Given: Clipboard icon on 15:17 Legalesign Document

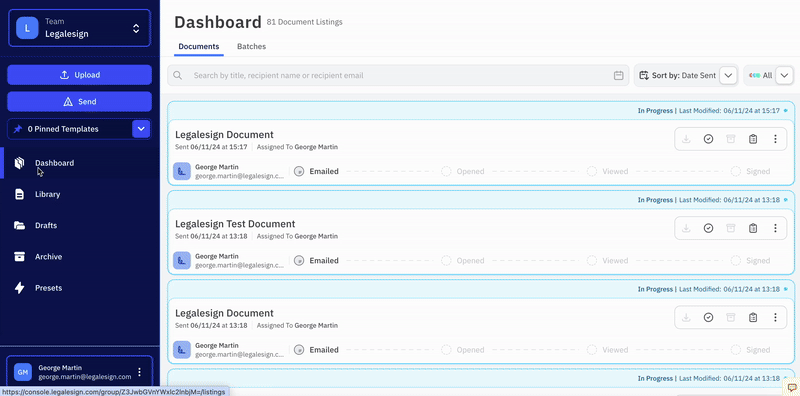Looking at the screenshot, I should (x=753, y=139).
